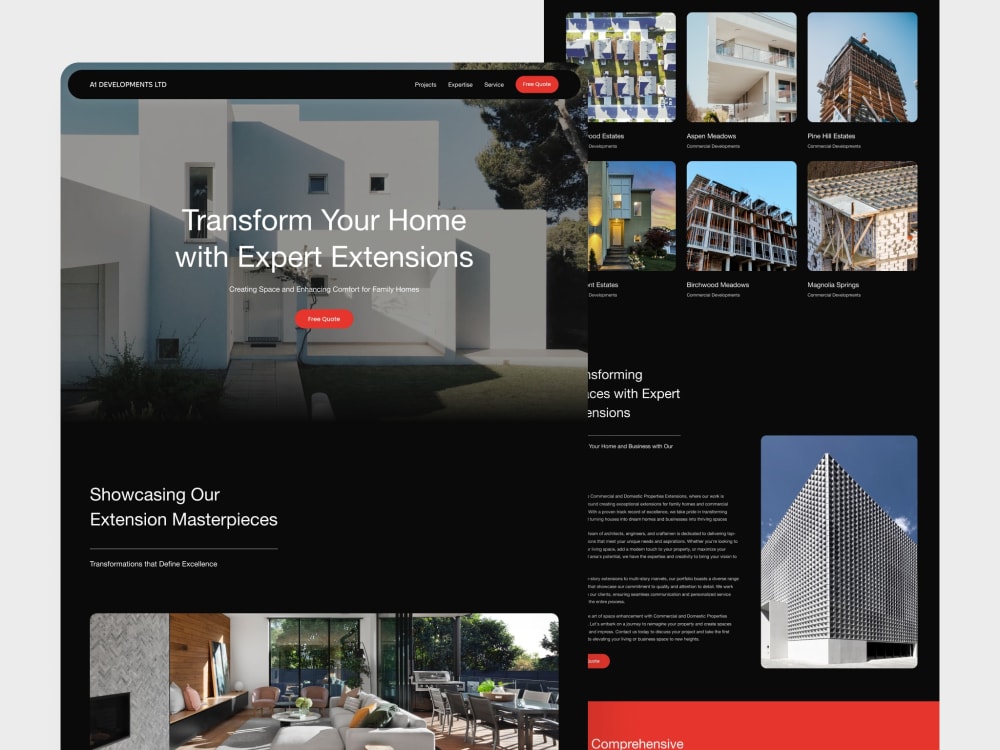The height and width of the screenshot is (750, 1000).
Task: Click Commercial Developments under Magnolia Springs
Action: point(834,295)
